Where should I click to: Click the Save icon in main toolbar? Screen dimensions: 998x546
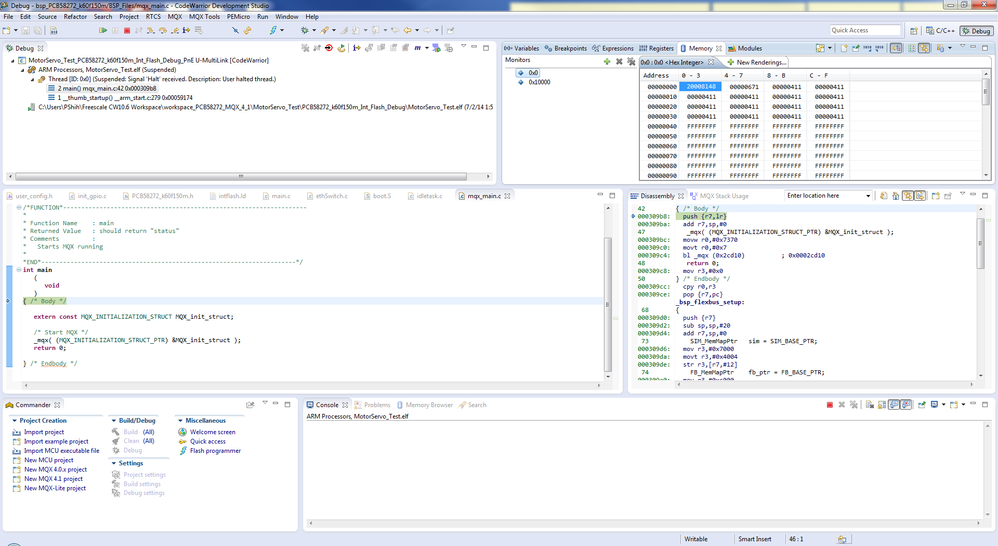click(x=26, y=30)
